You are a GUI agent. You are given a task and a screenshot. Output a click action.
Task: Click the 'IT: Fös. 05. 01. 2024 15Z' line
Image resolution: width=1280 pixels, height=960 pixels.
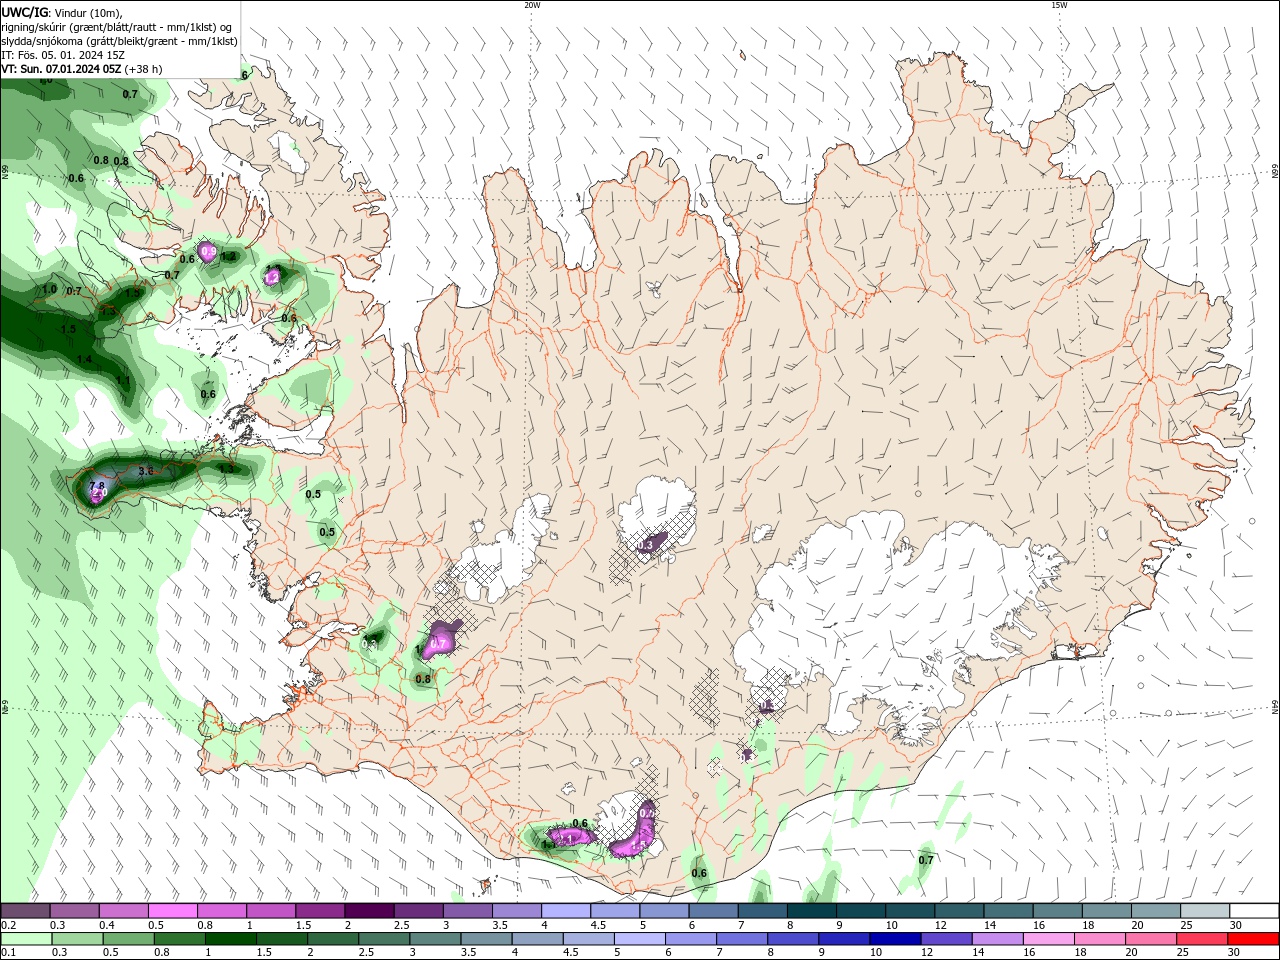[x=63, y=55]
